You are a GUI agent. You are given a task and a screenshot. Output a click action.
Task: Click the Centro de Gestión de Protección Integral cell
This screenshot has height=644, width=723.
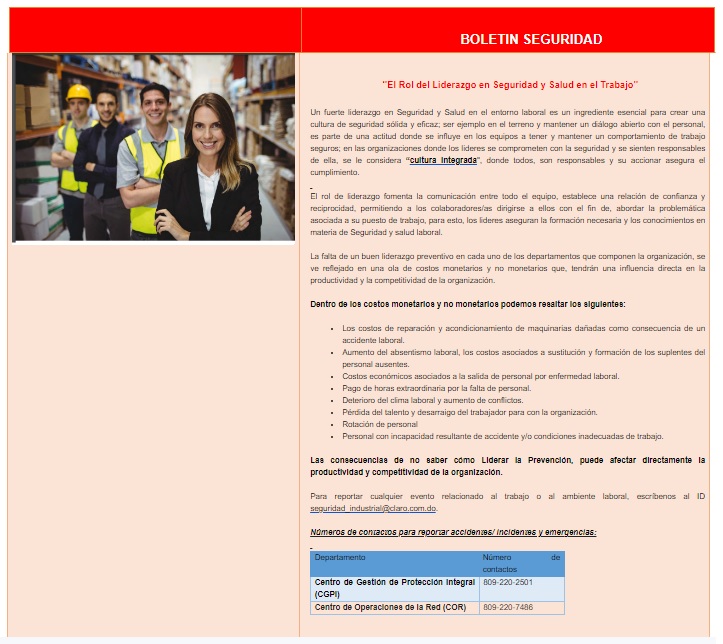(394, 588)
